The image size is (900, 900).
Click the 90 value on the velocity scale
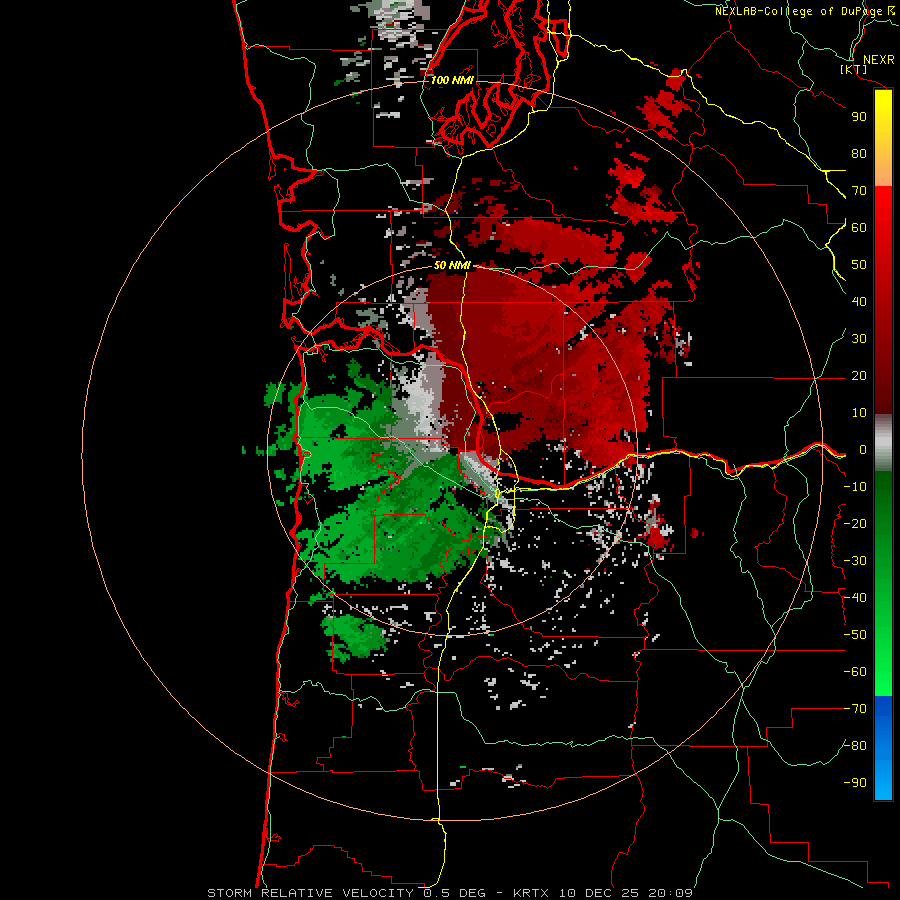click(x=859, y=117)
